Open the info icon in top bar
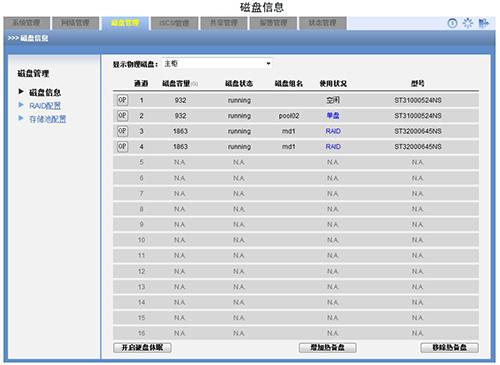 [452, 23]
